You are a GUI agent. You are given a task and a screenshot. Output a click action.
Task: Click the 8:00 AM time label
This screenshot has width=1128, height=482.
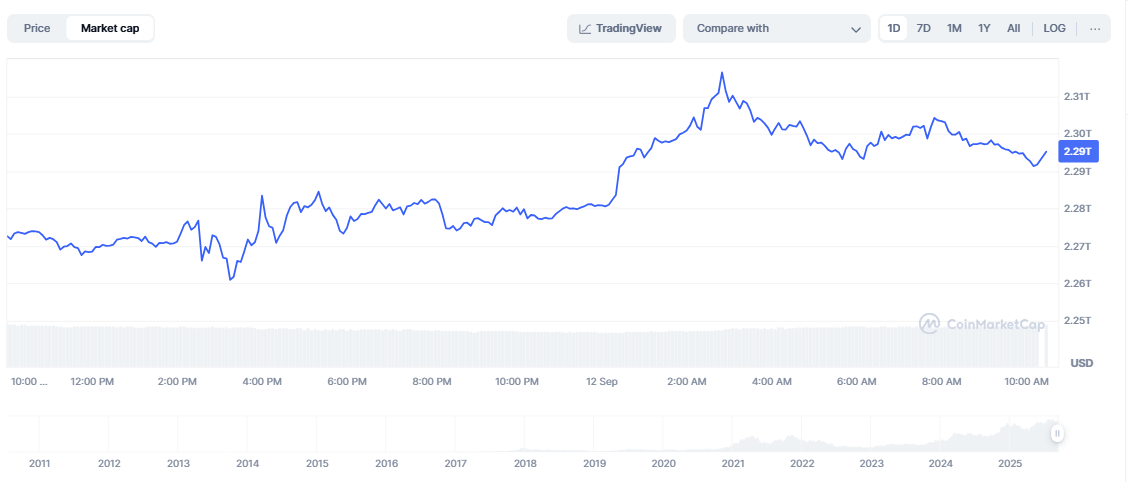tap(940, 381)
